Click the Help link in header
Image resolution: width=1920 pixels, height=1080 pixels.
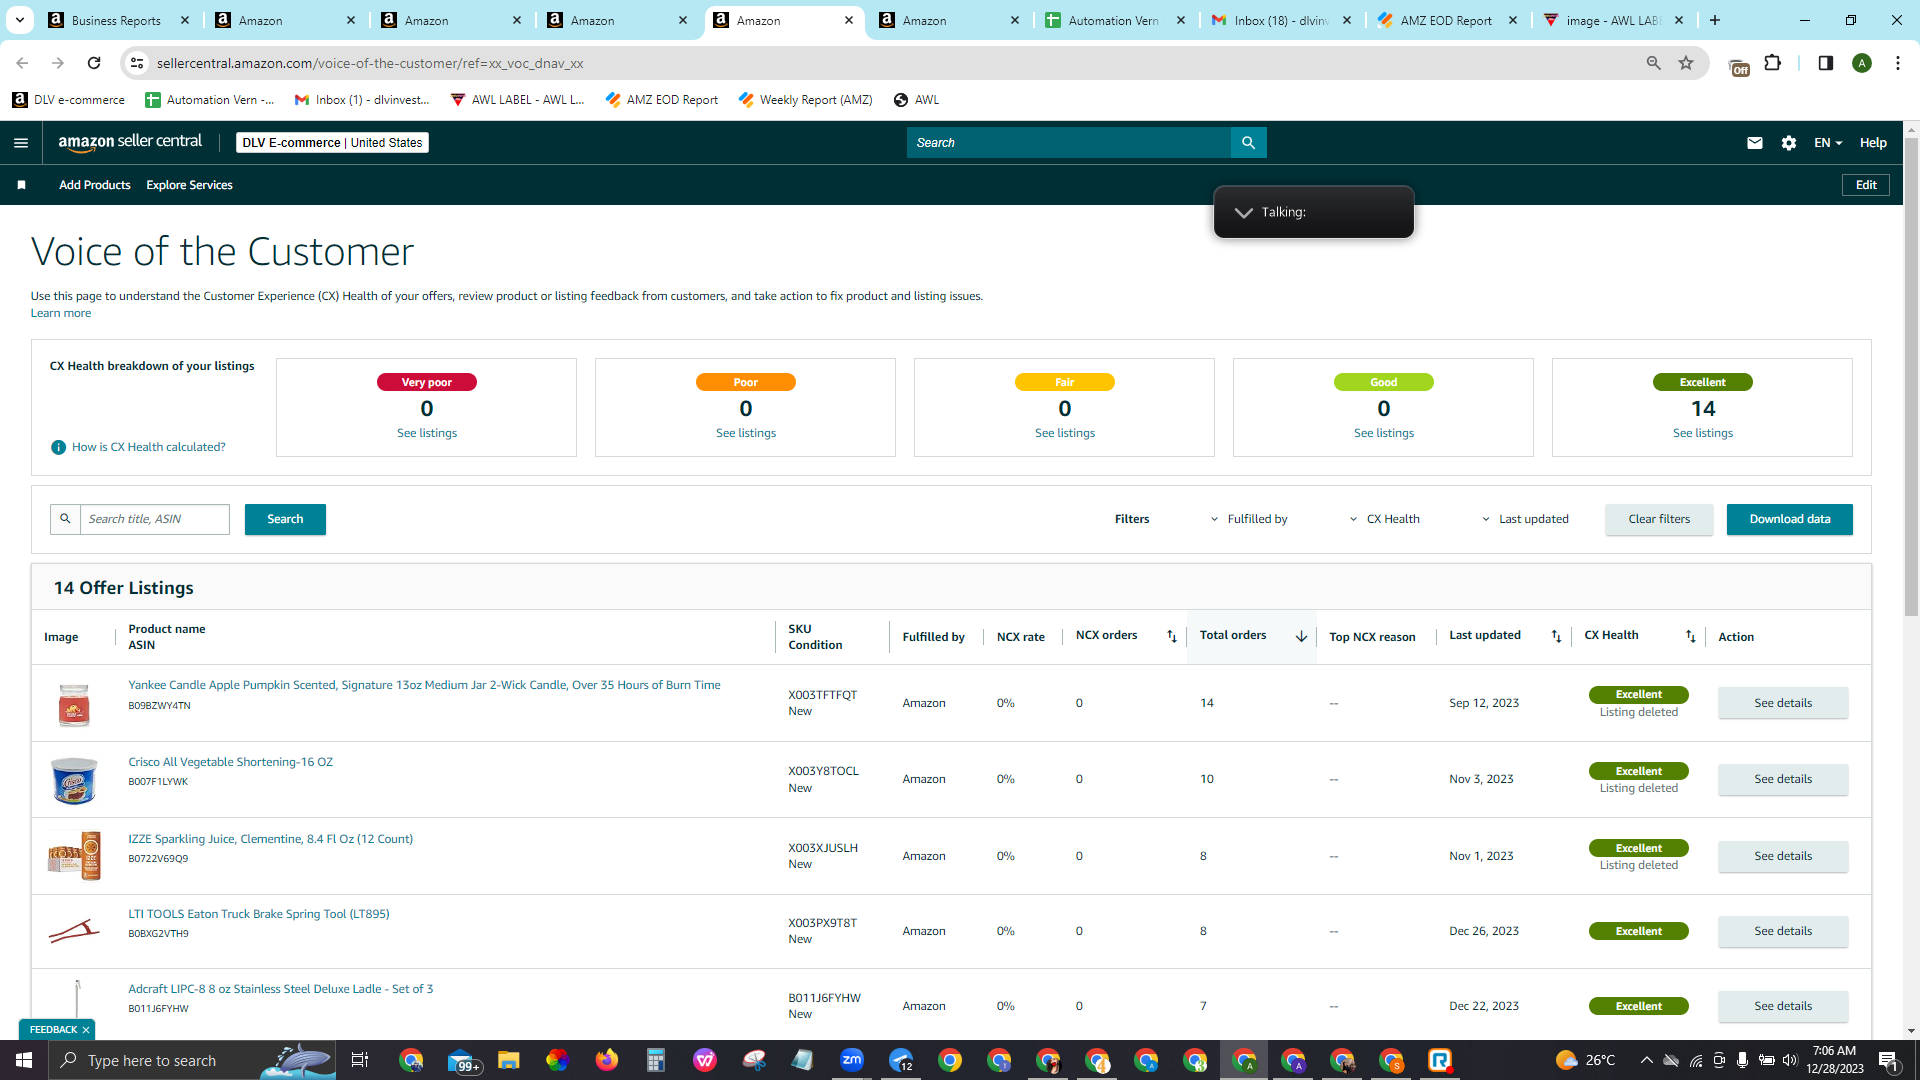1873,143
